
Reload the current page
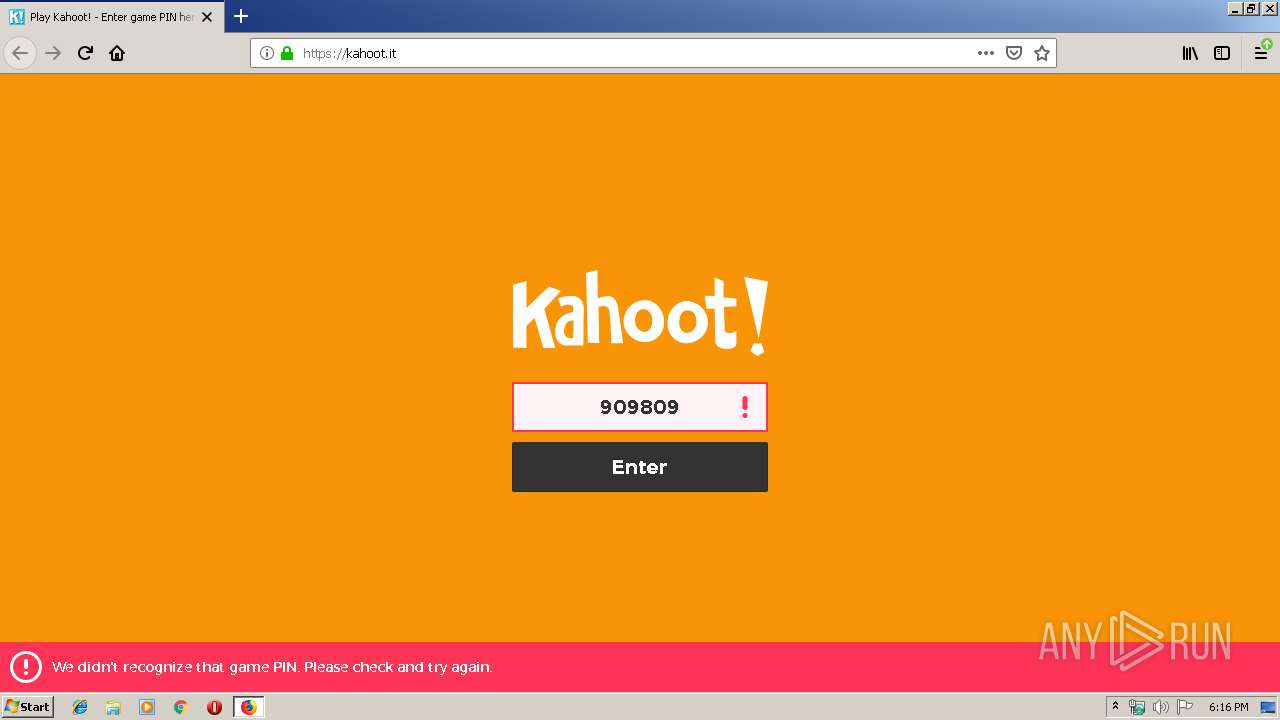click(x=85, y=53)
